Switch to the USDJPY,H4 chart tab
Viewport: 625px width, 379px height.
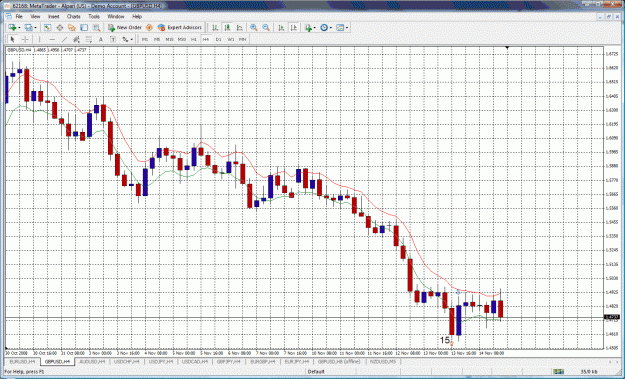coord(161,362)
